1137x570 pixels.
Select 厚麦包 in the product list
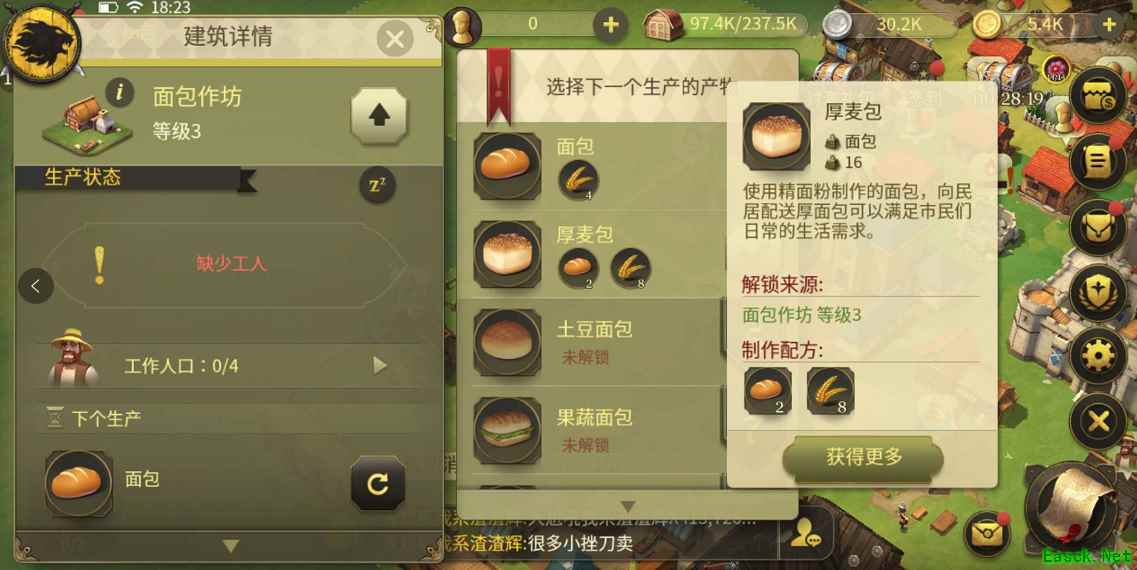[592, 254]
